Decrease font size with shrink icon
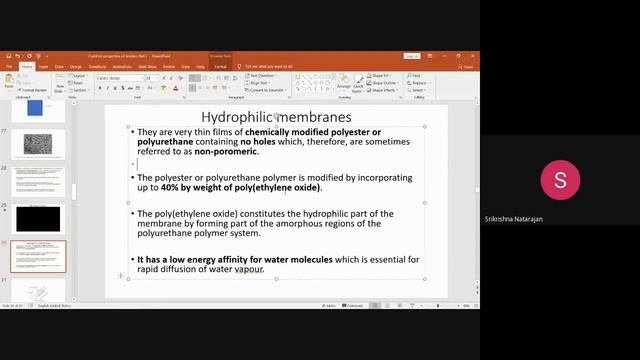Viewport: 640px width, 360px height. 171,78
